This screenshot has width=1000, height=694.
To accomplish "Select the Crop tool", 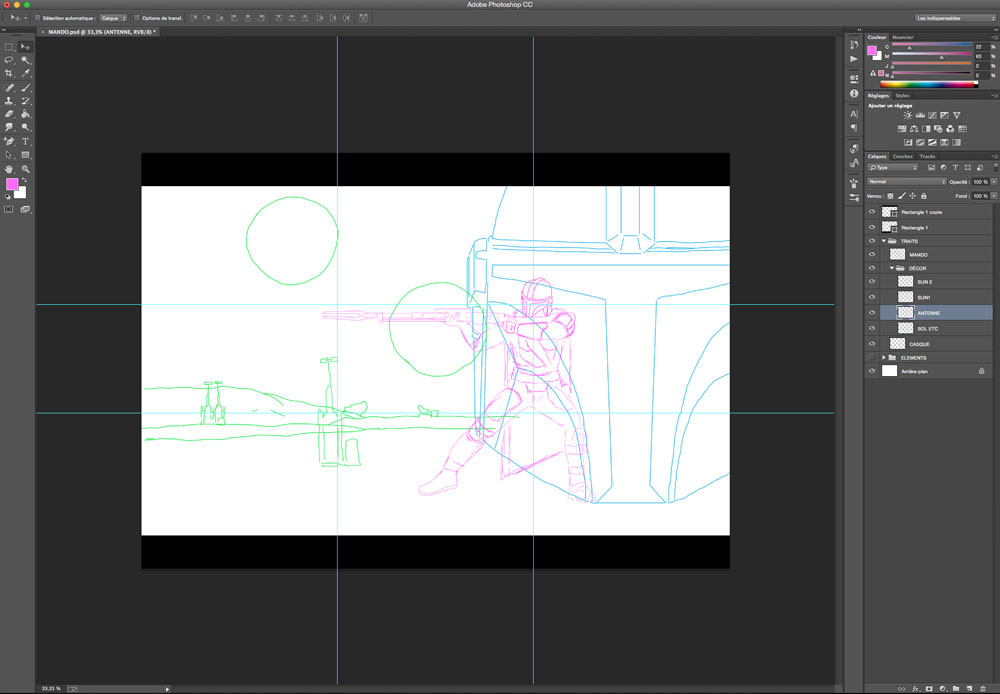I will (9, 74).
